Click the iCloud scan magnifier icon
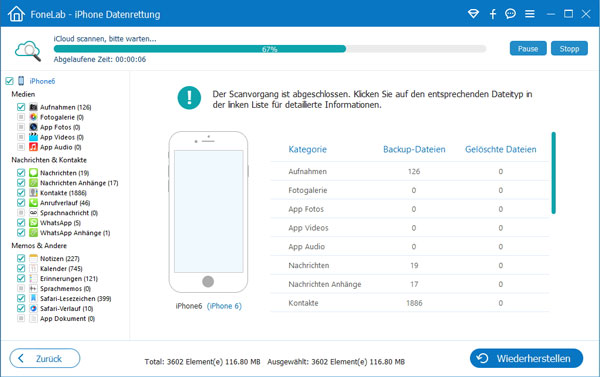The image size is (600, 377). click(28, 50)
